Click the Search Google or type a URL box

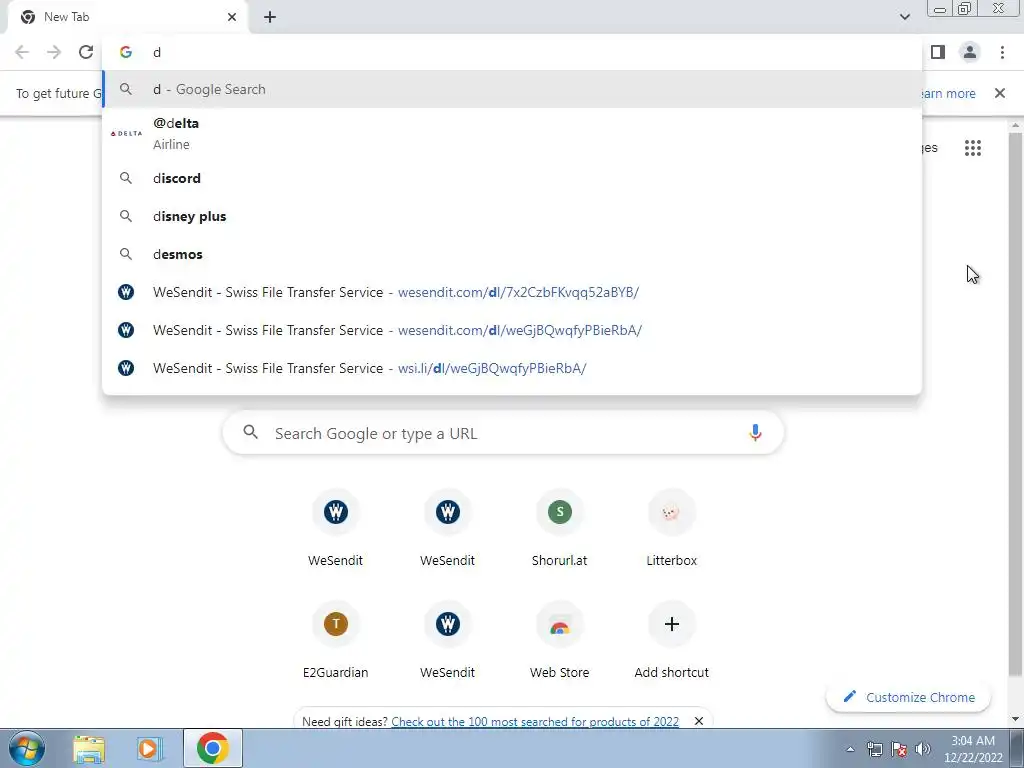[503, 433]
